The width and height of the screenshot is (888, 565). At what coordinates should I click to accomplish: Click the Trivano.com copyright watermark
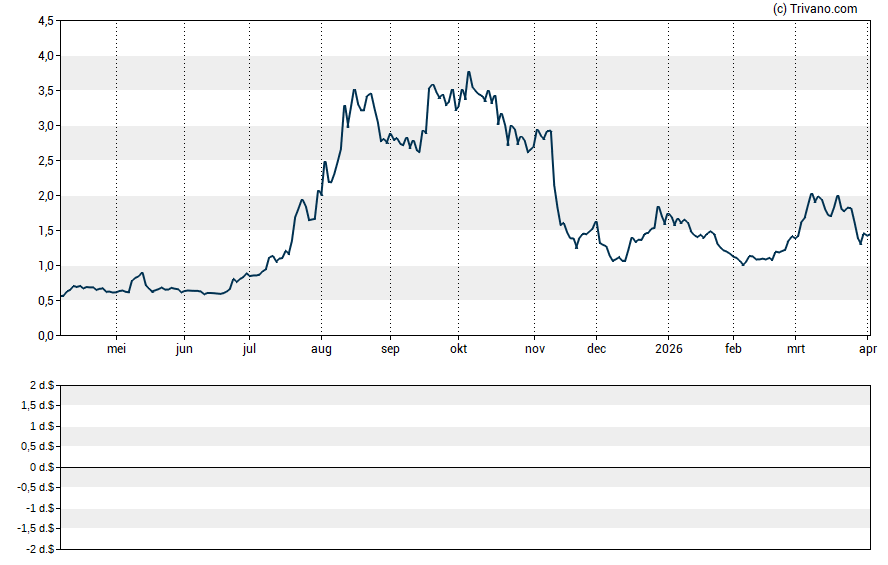815,9
